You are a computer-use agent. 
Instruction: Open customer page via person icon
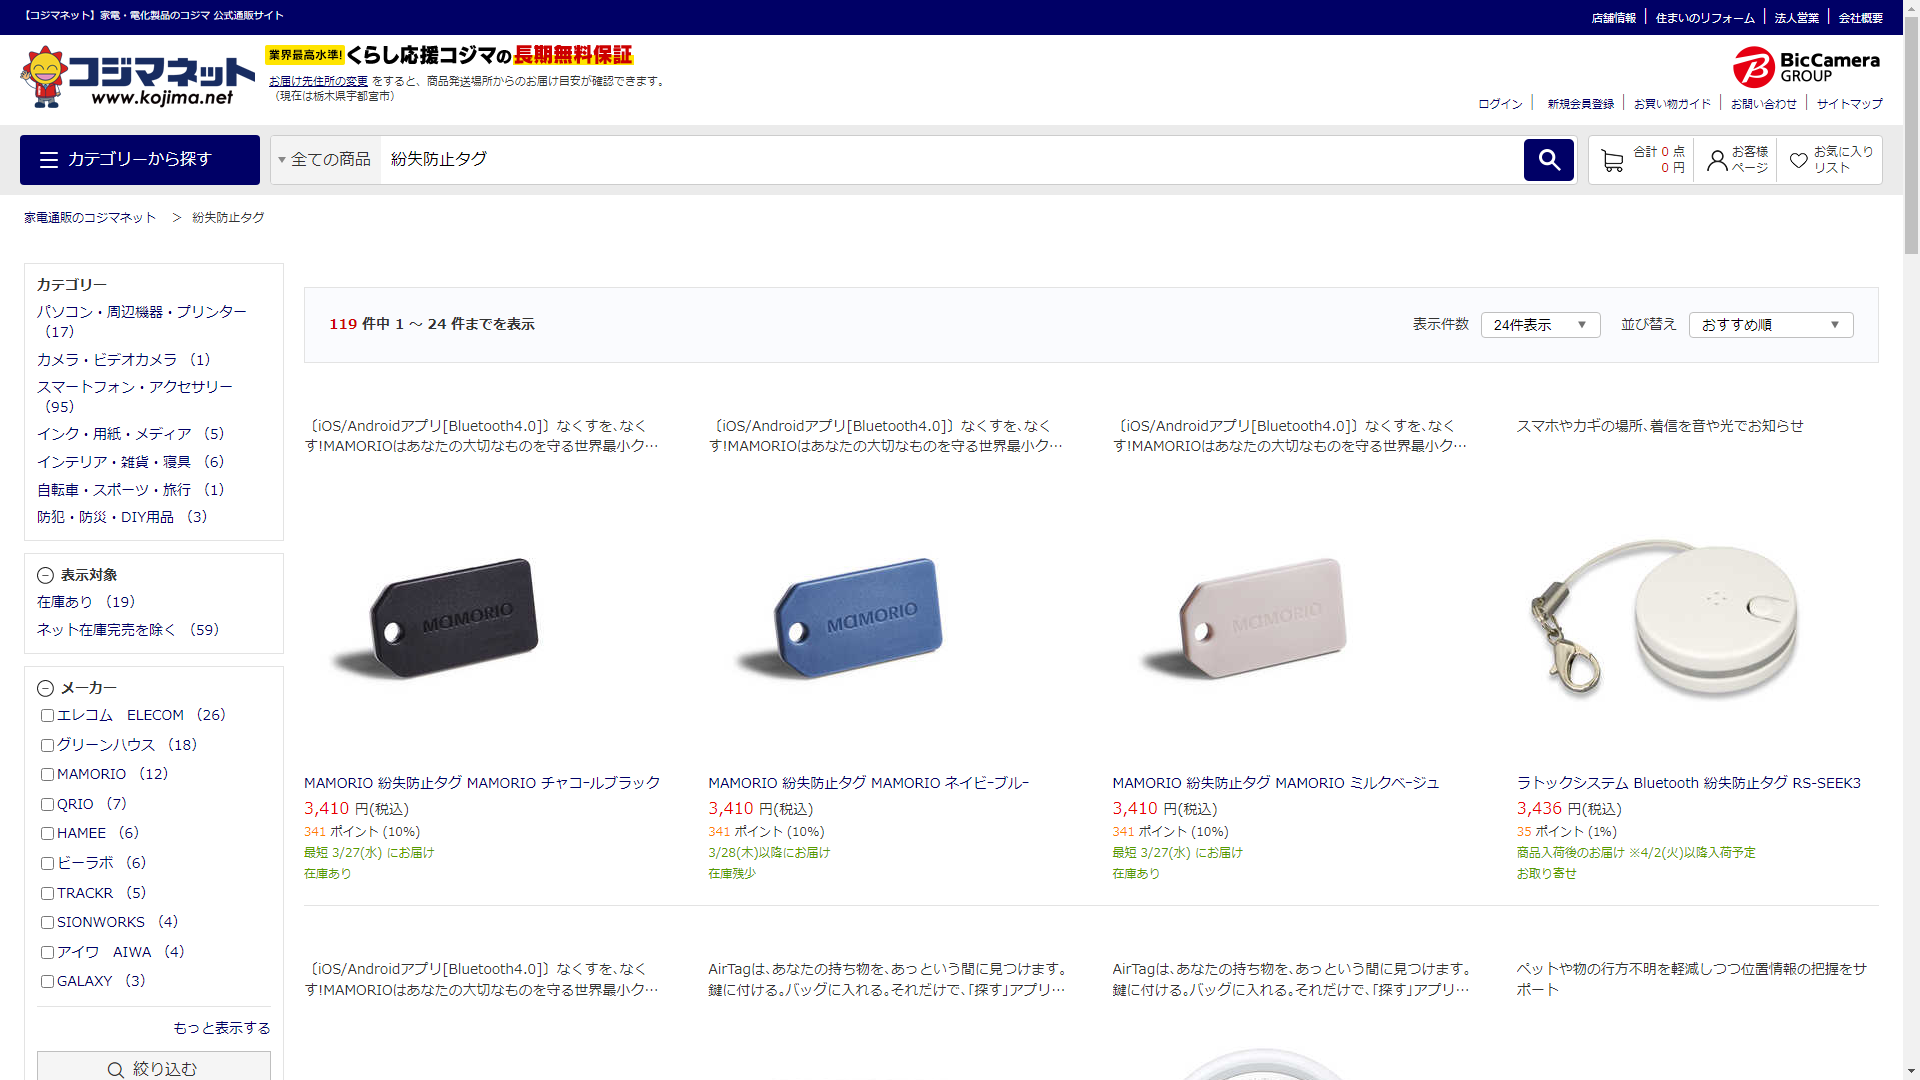[1717, 160]
